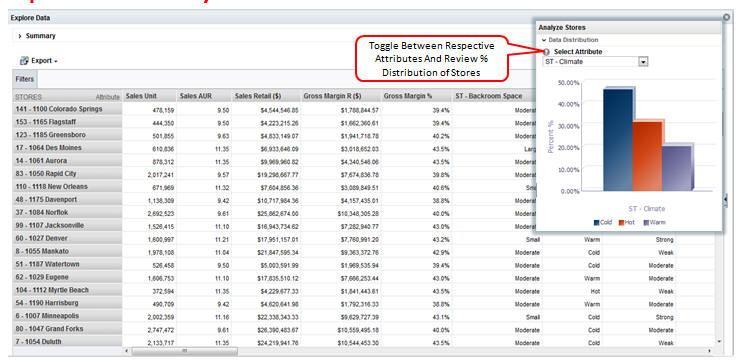739x362 pixels.
Task: Click the horizontal scrollbar right arrow
Action: [709, 351]
